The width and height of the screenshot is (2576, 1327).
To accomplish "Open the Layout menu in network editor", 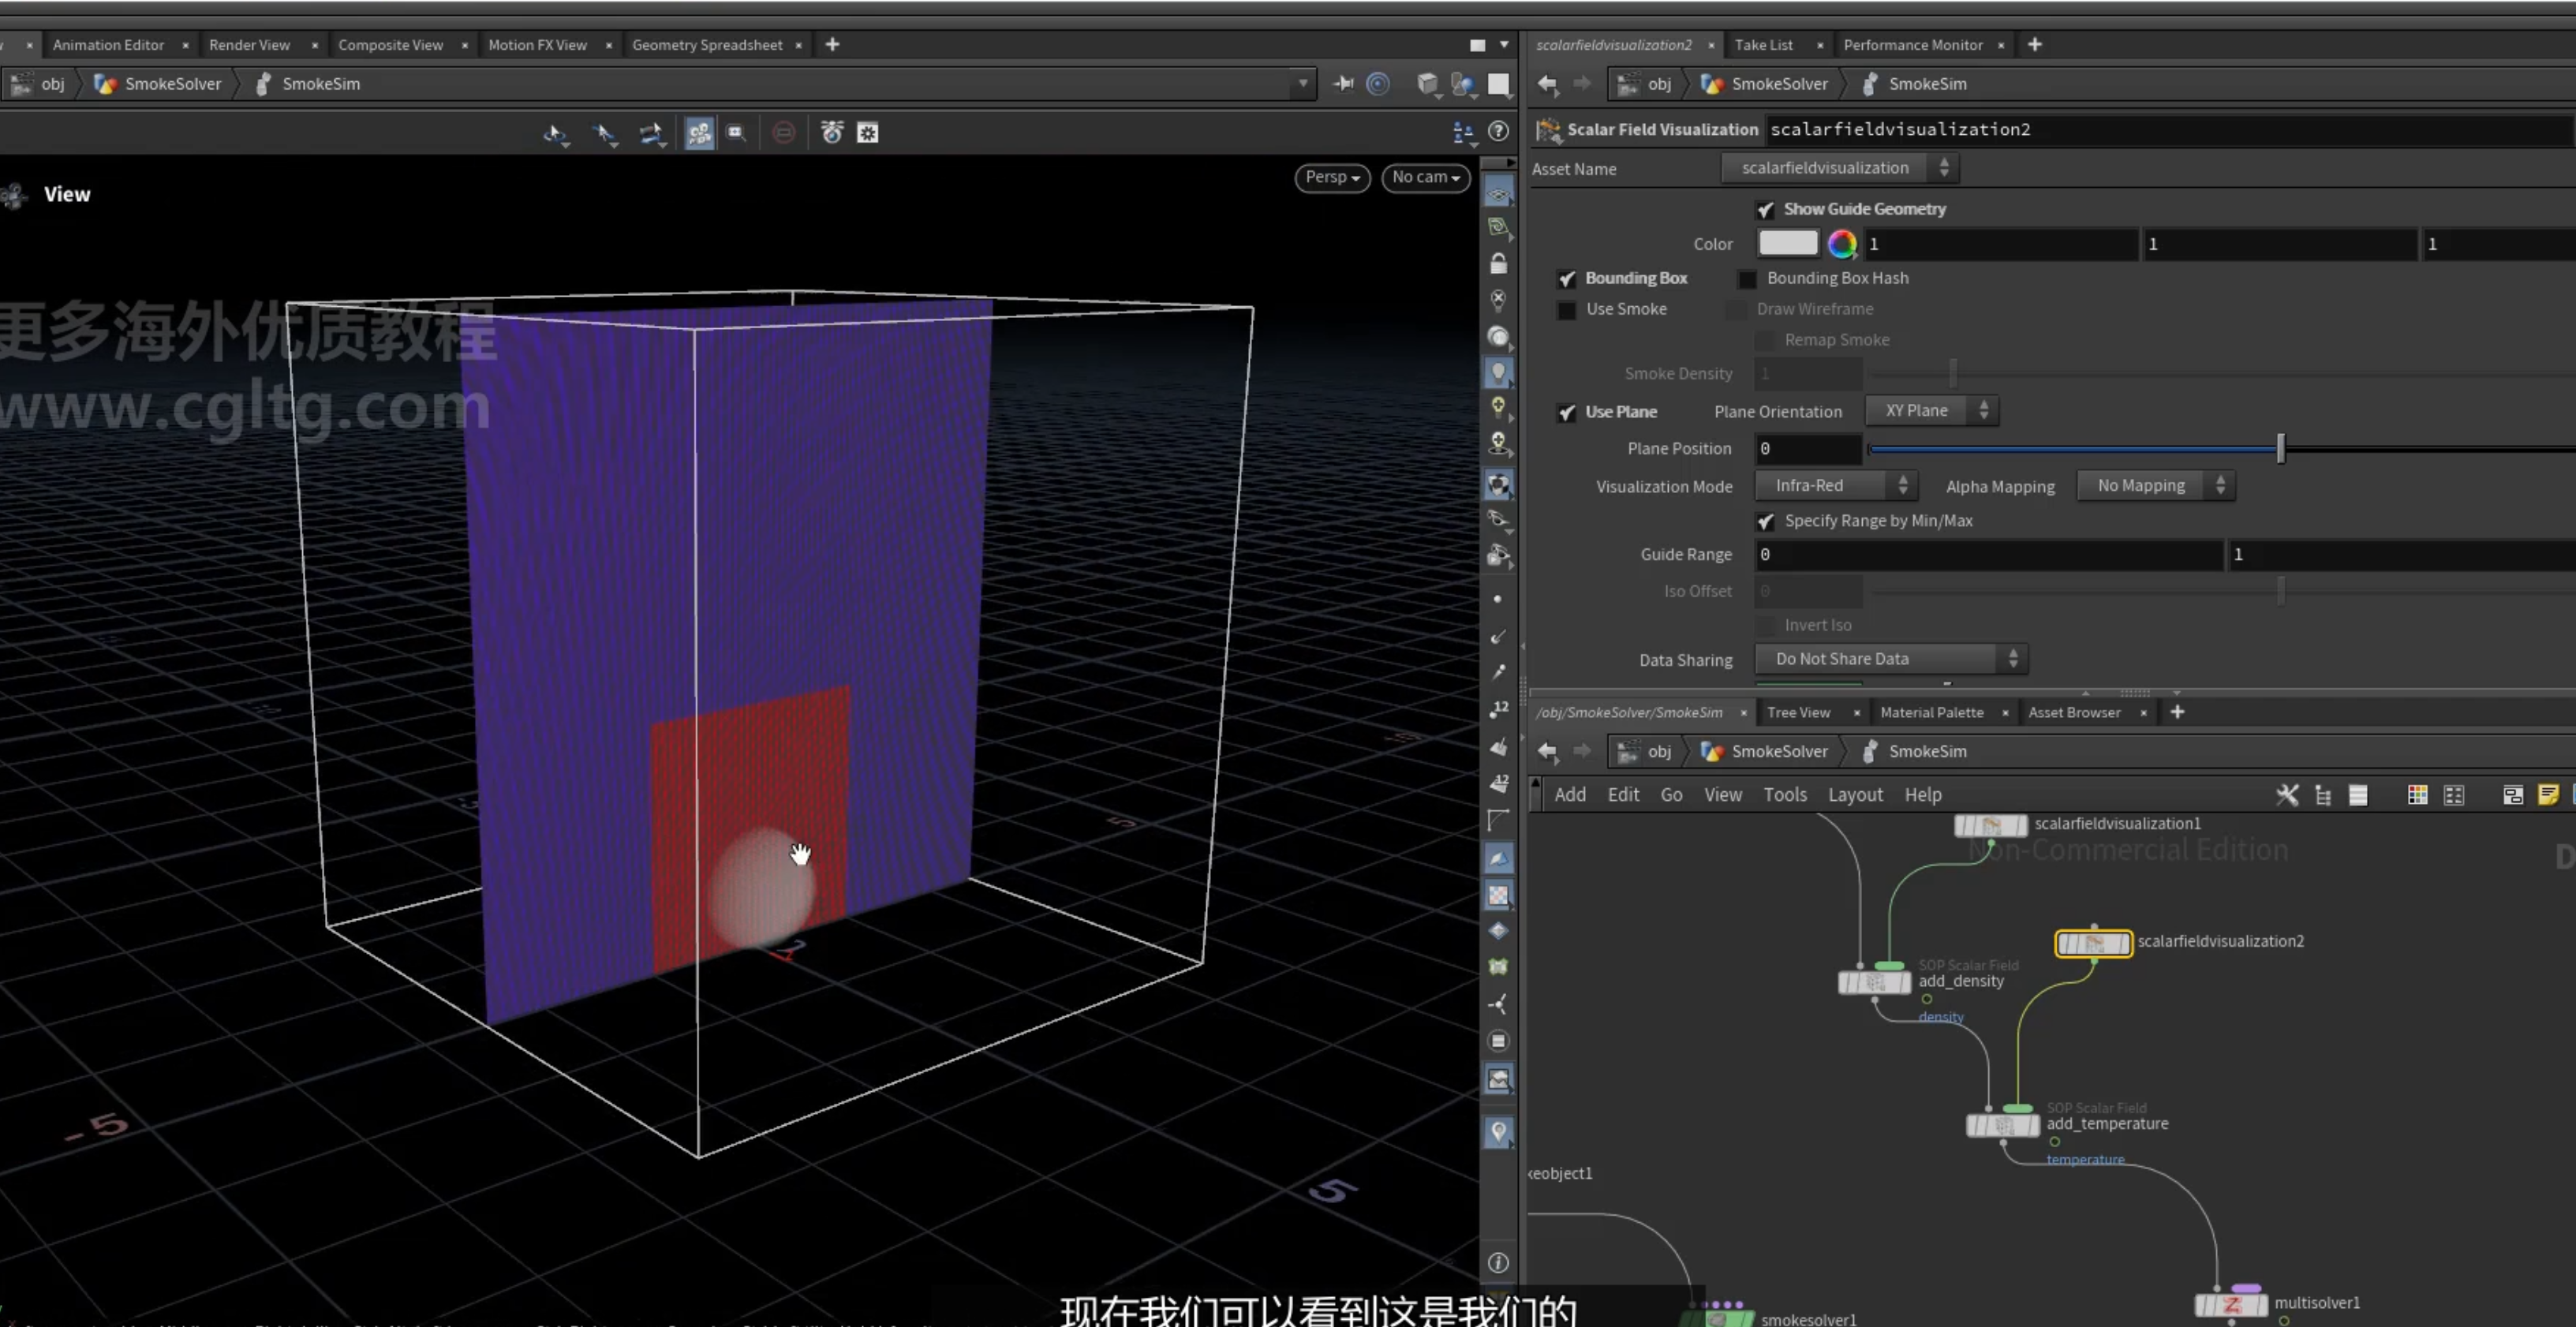I will (1855, 795).
